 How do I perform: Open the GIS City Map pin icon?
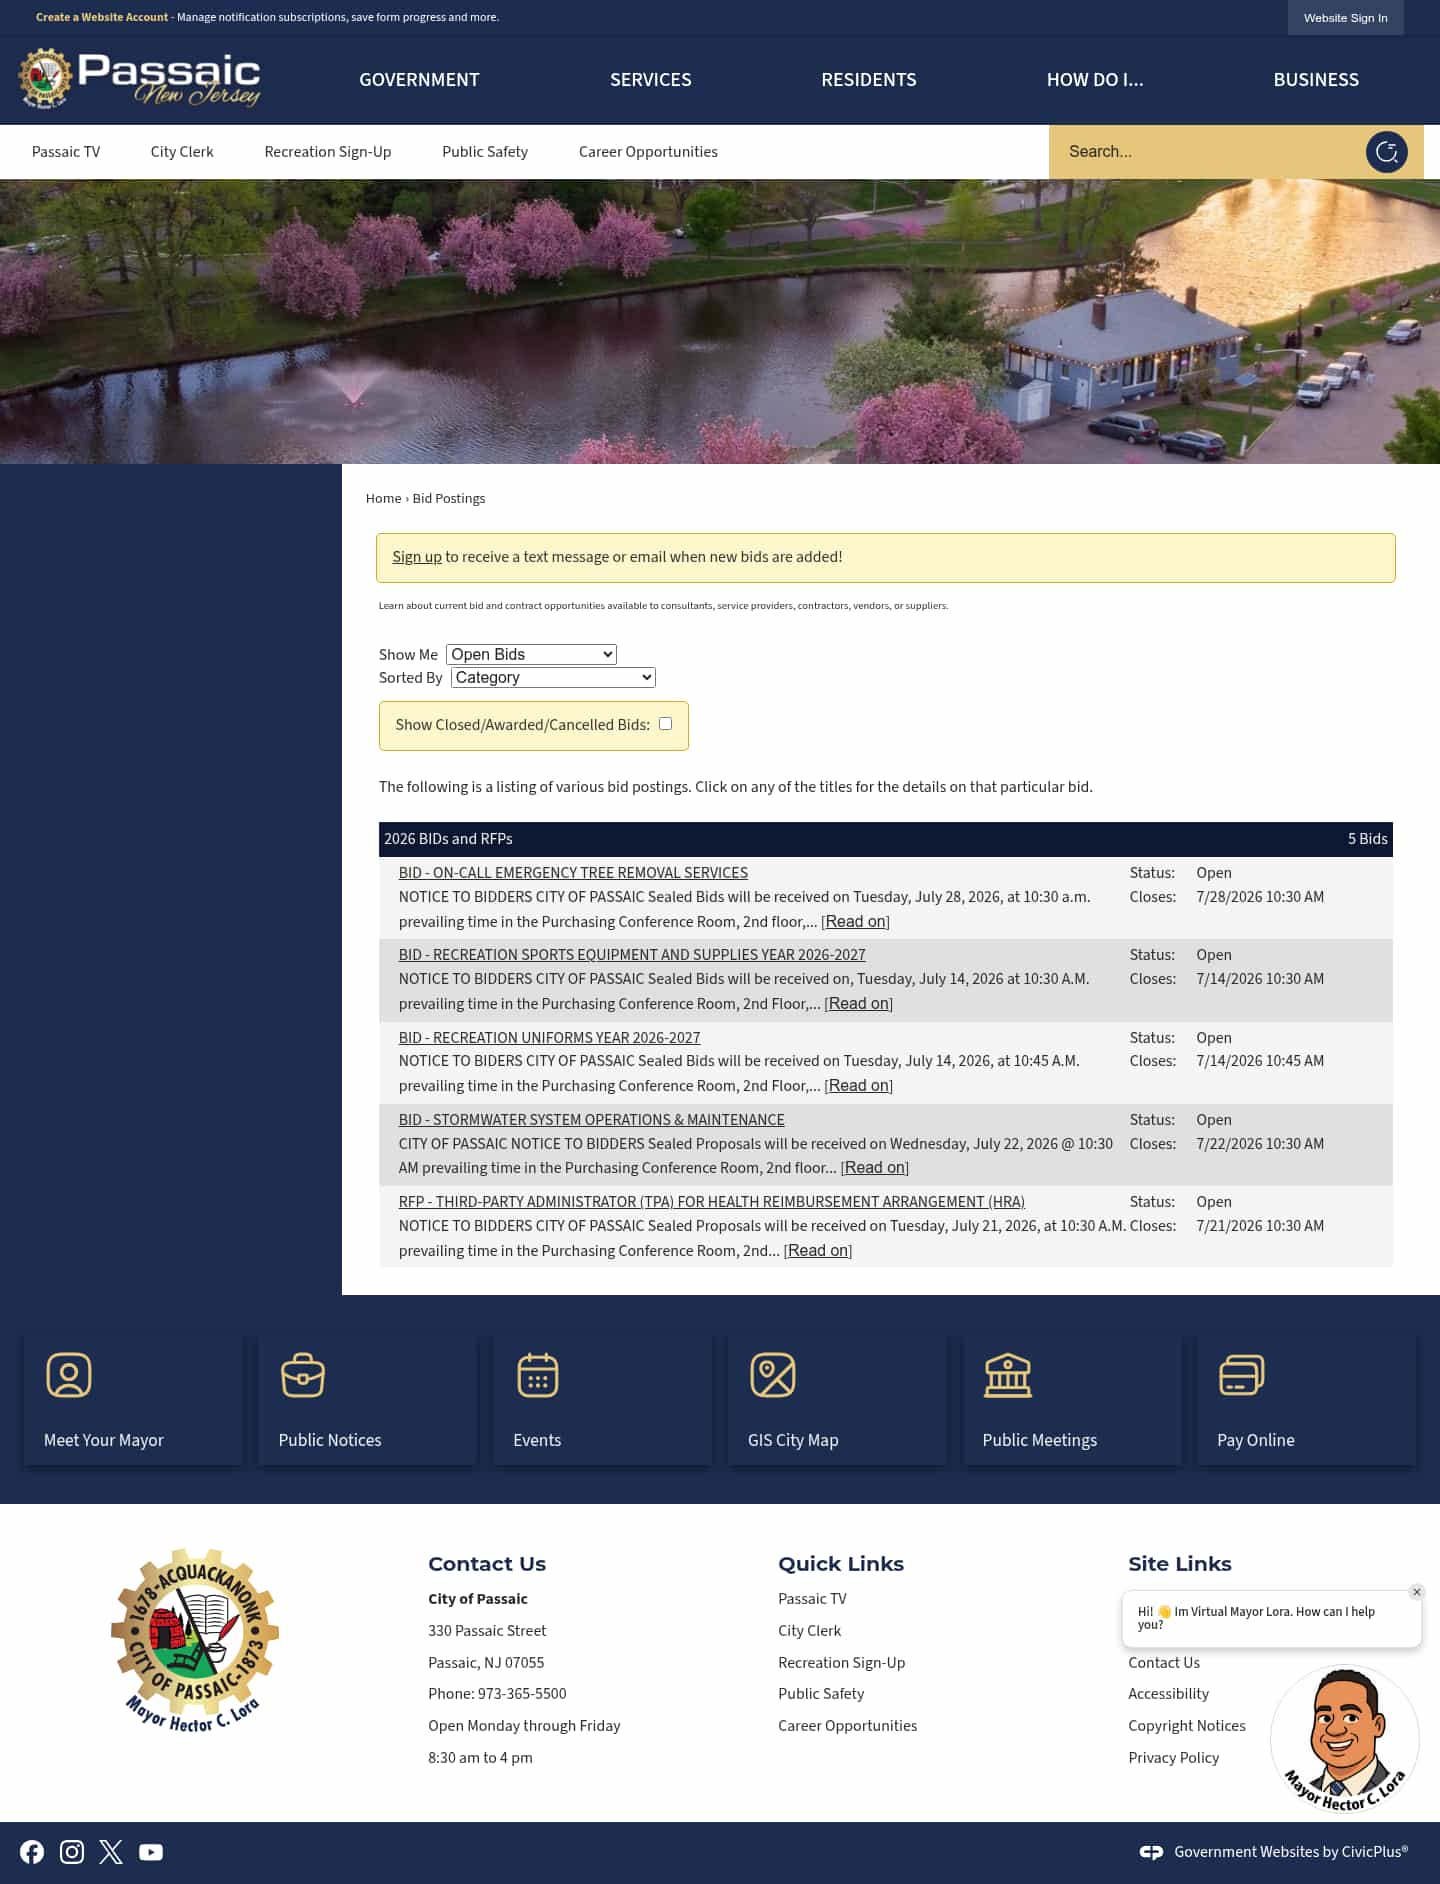pyautogui.click(x=773, y=1375)
